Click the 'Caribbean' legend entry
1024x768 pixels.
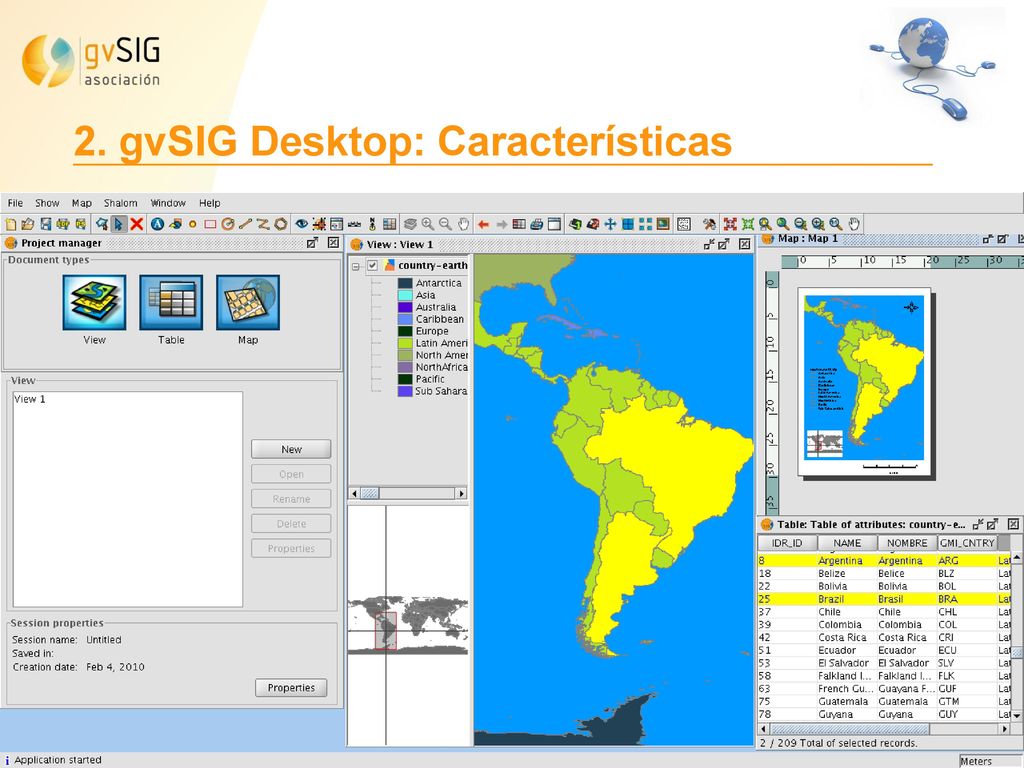point(440,319)
